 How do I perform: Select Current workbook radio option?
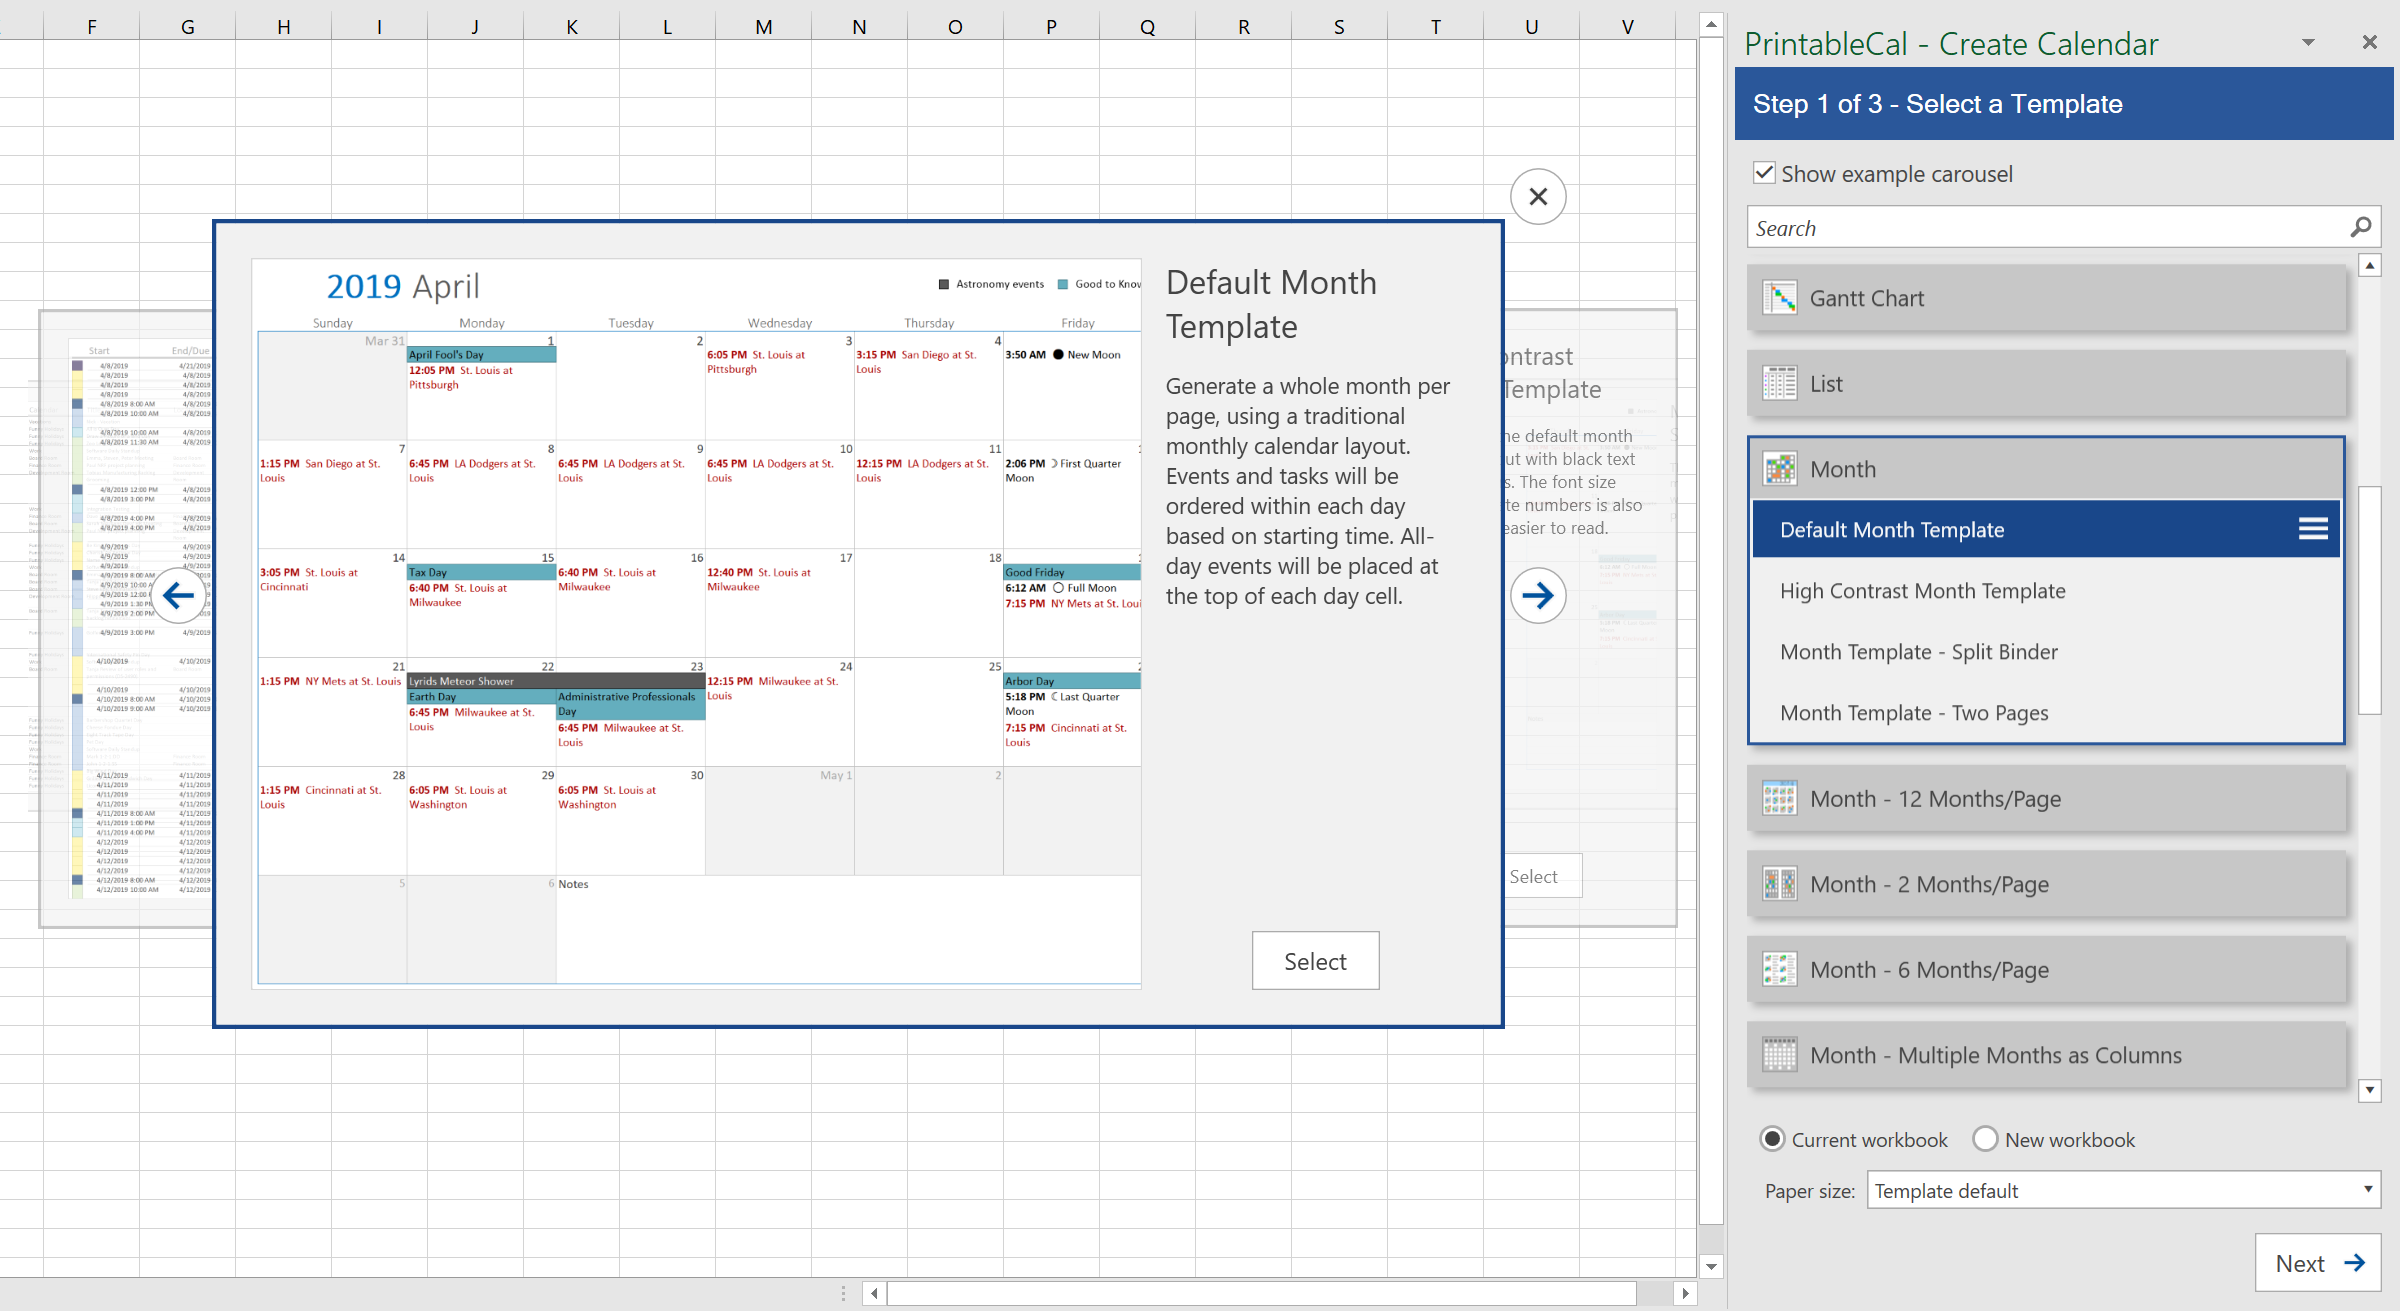click(x=1772, y=1139)
